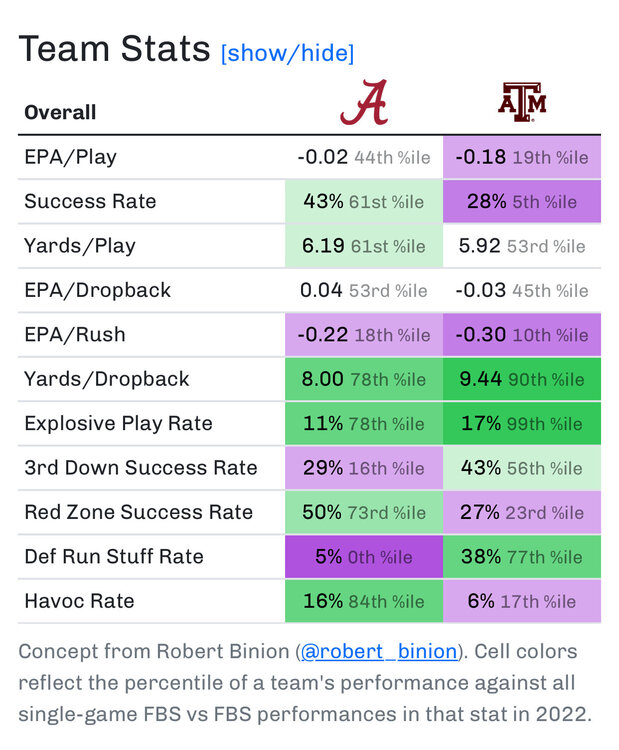Click the Alabama team logo
619x750 pixels.
(x=363, y=103)
